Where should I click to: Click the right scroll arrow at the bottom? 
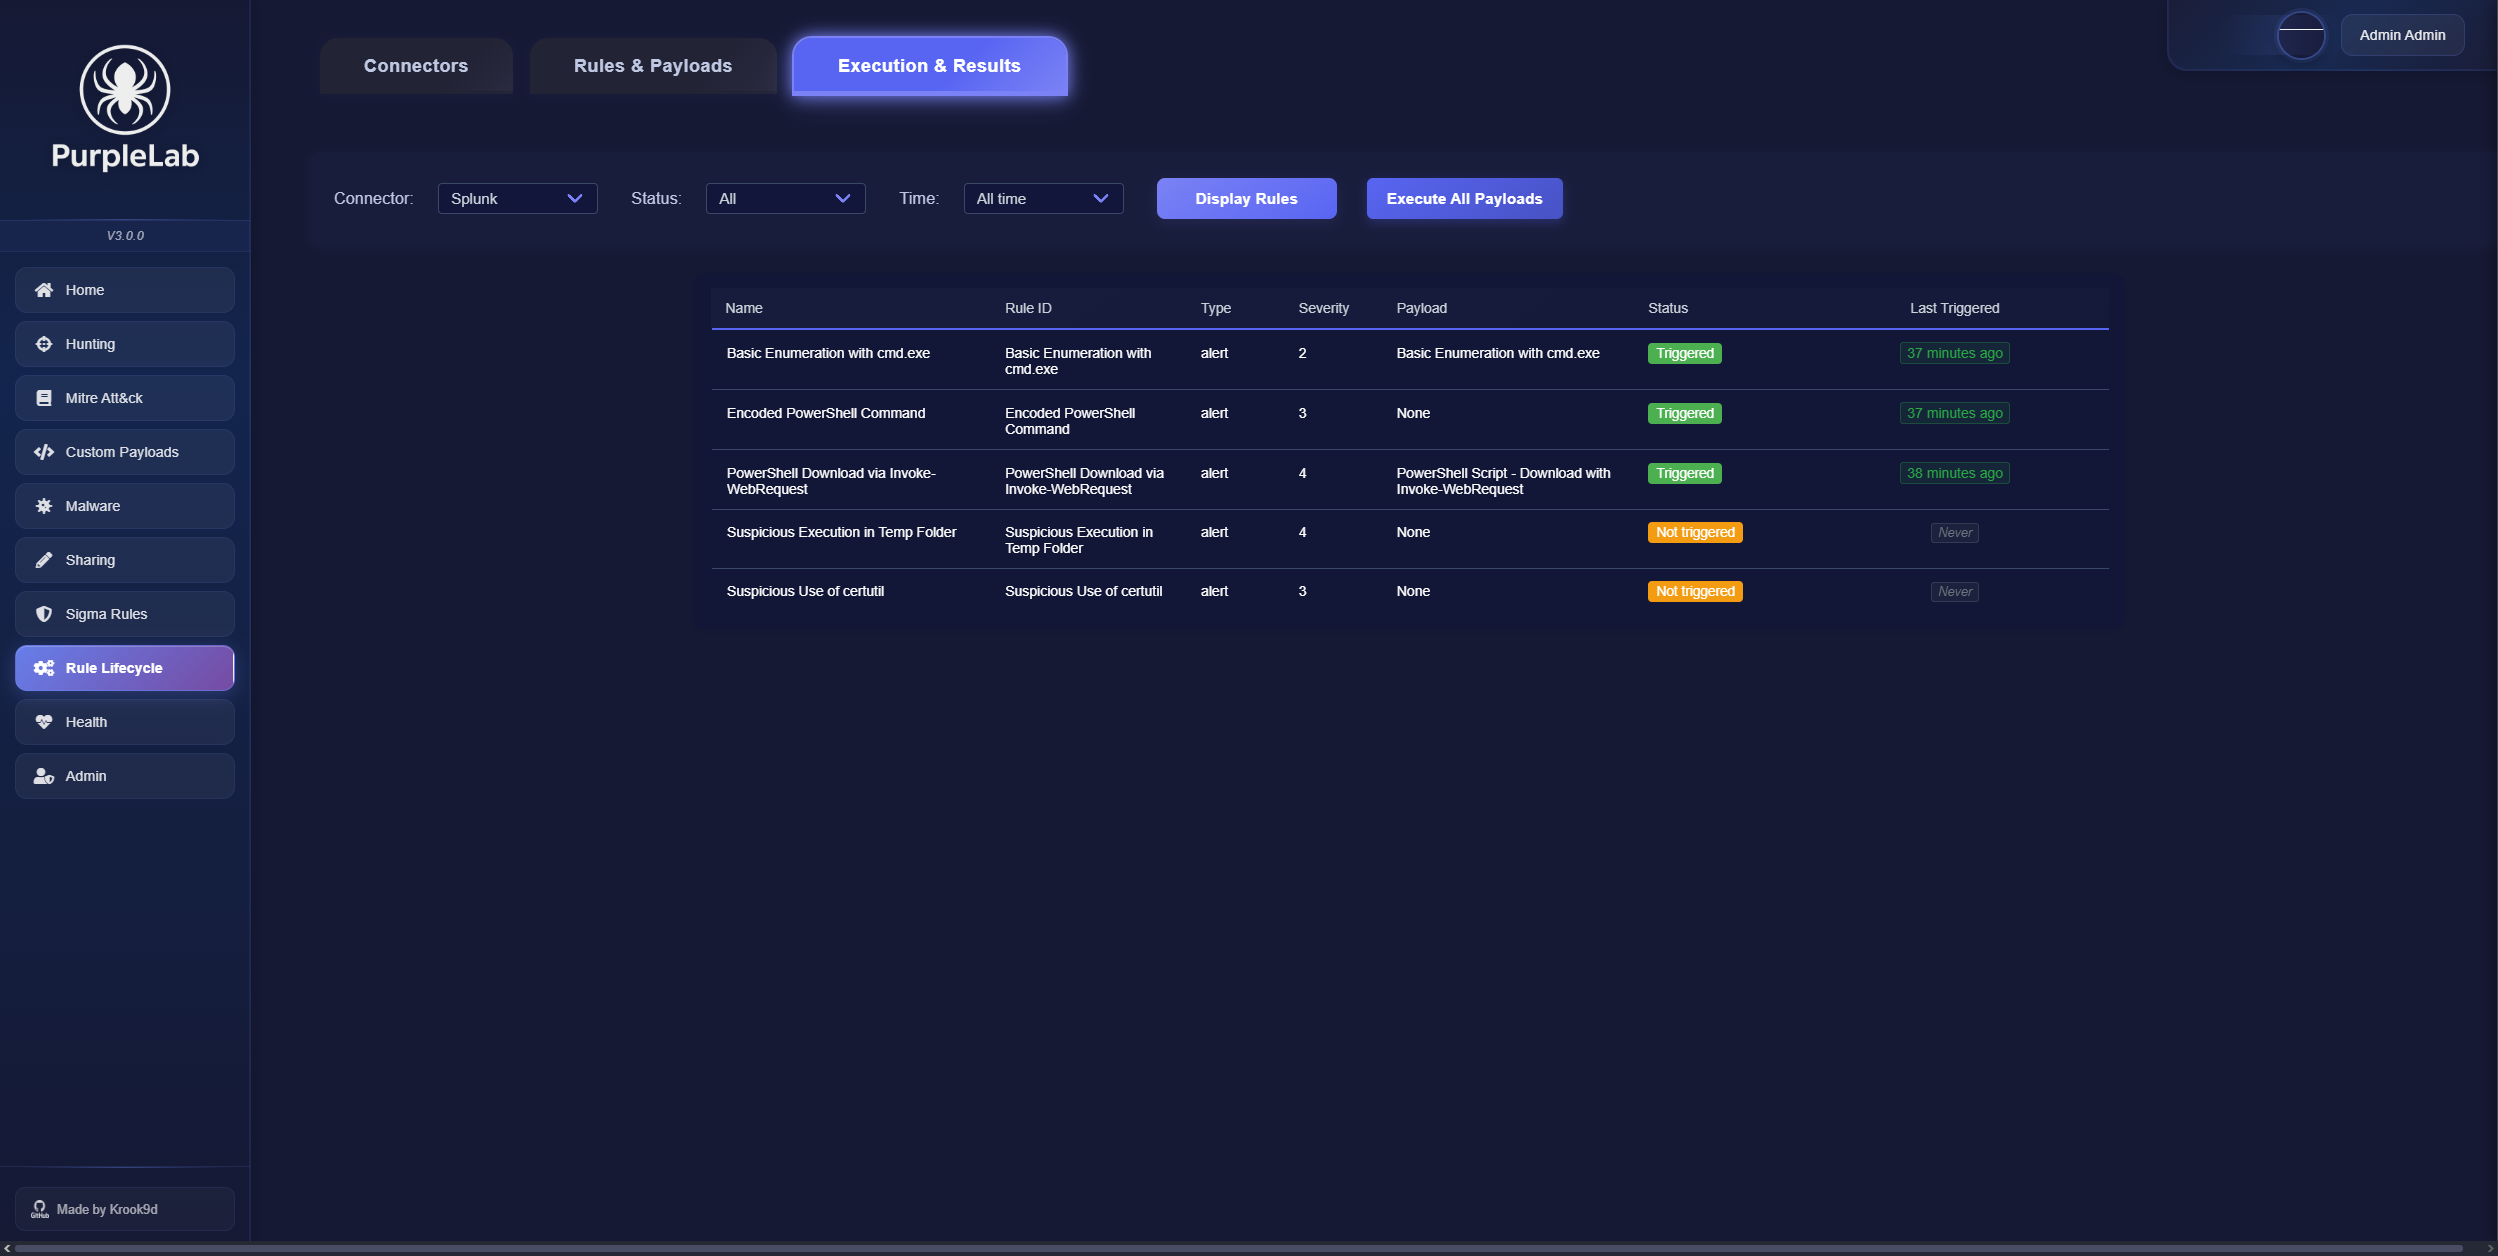pos(2490,1249)
